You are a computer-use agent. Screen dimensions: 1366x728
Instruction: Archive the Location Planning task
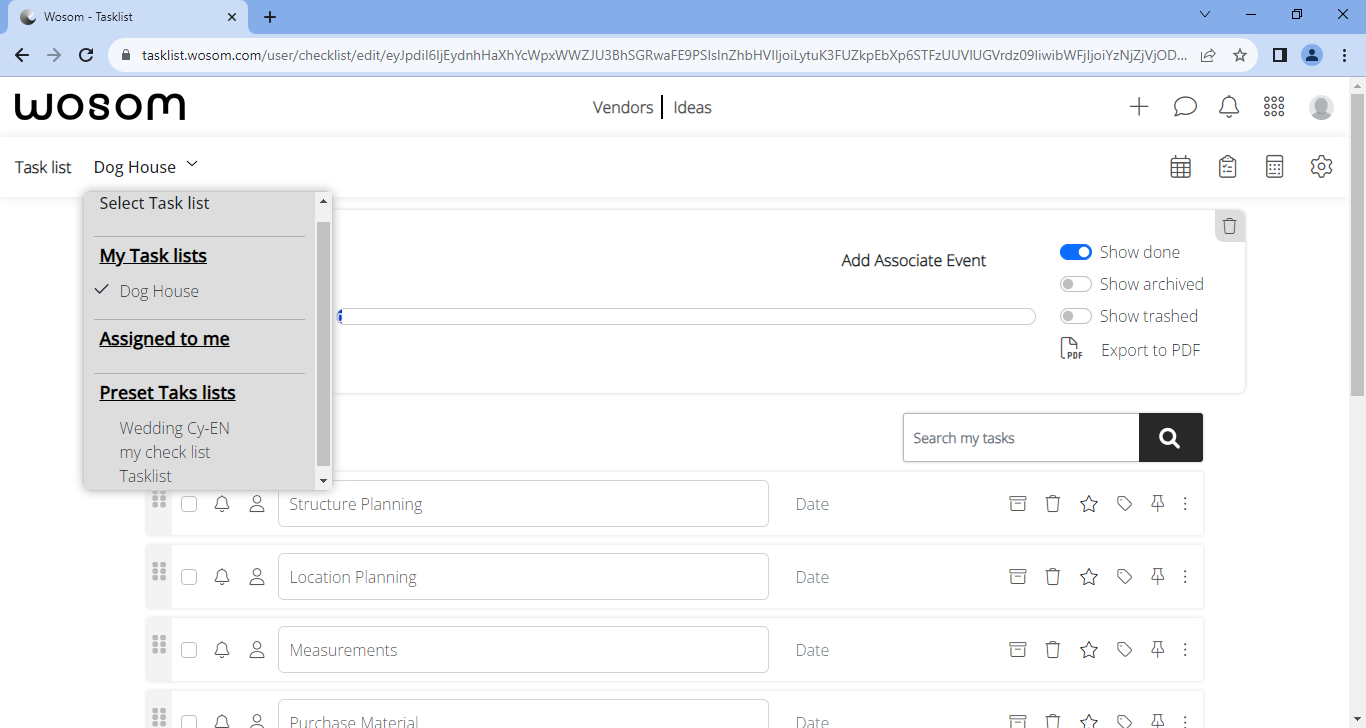[1017, 577]
